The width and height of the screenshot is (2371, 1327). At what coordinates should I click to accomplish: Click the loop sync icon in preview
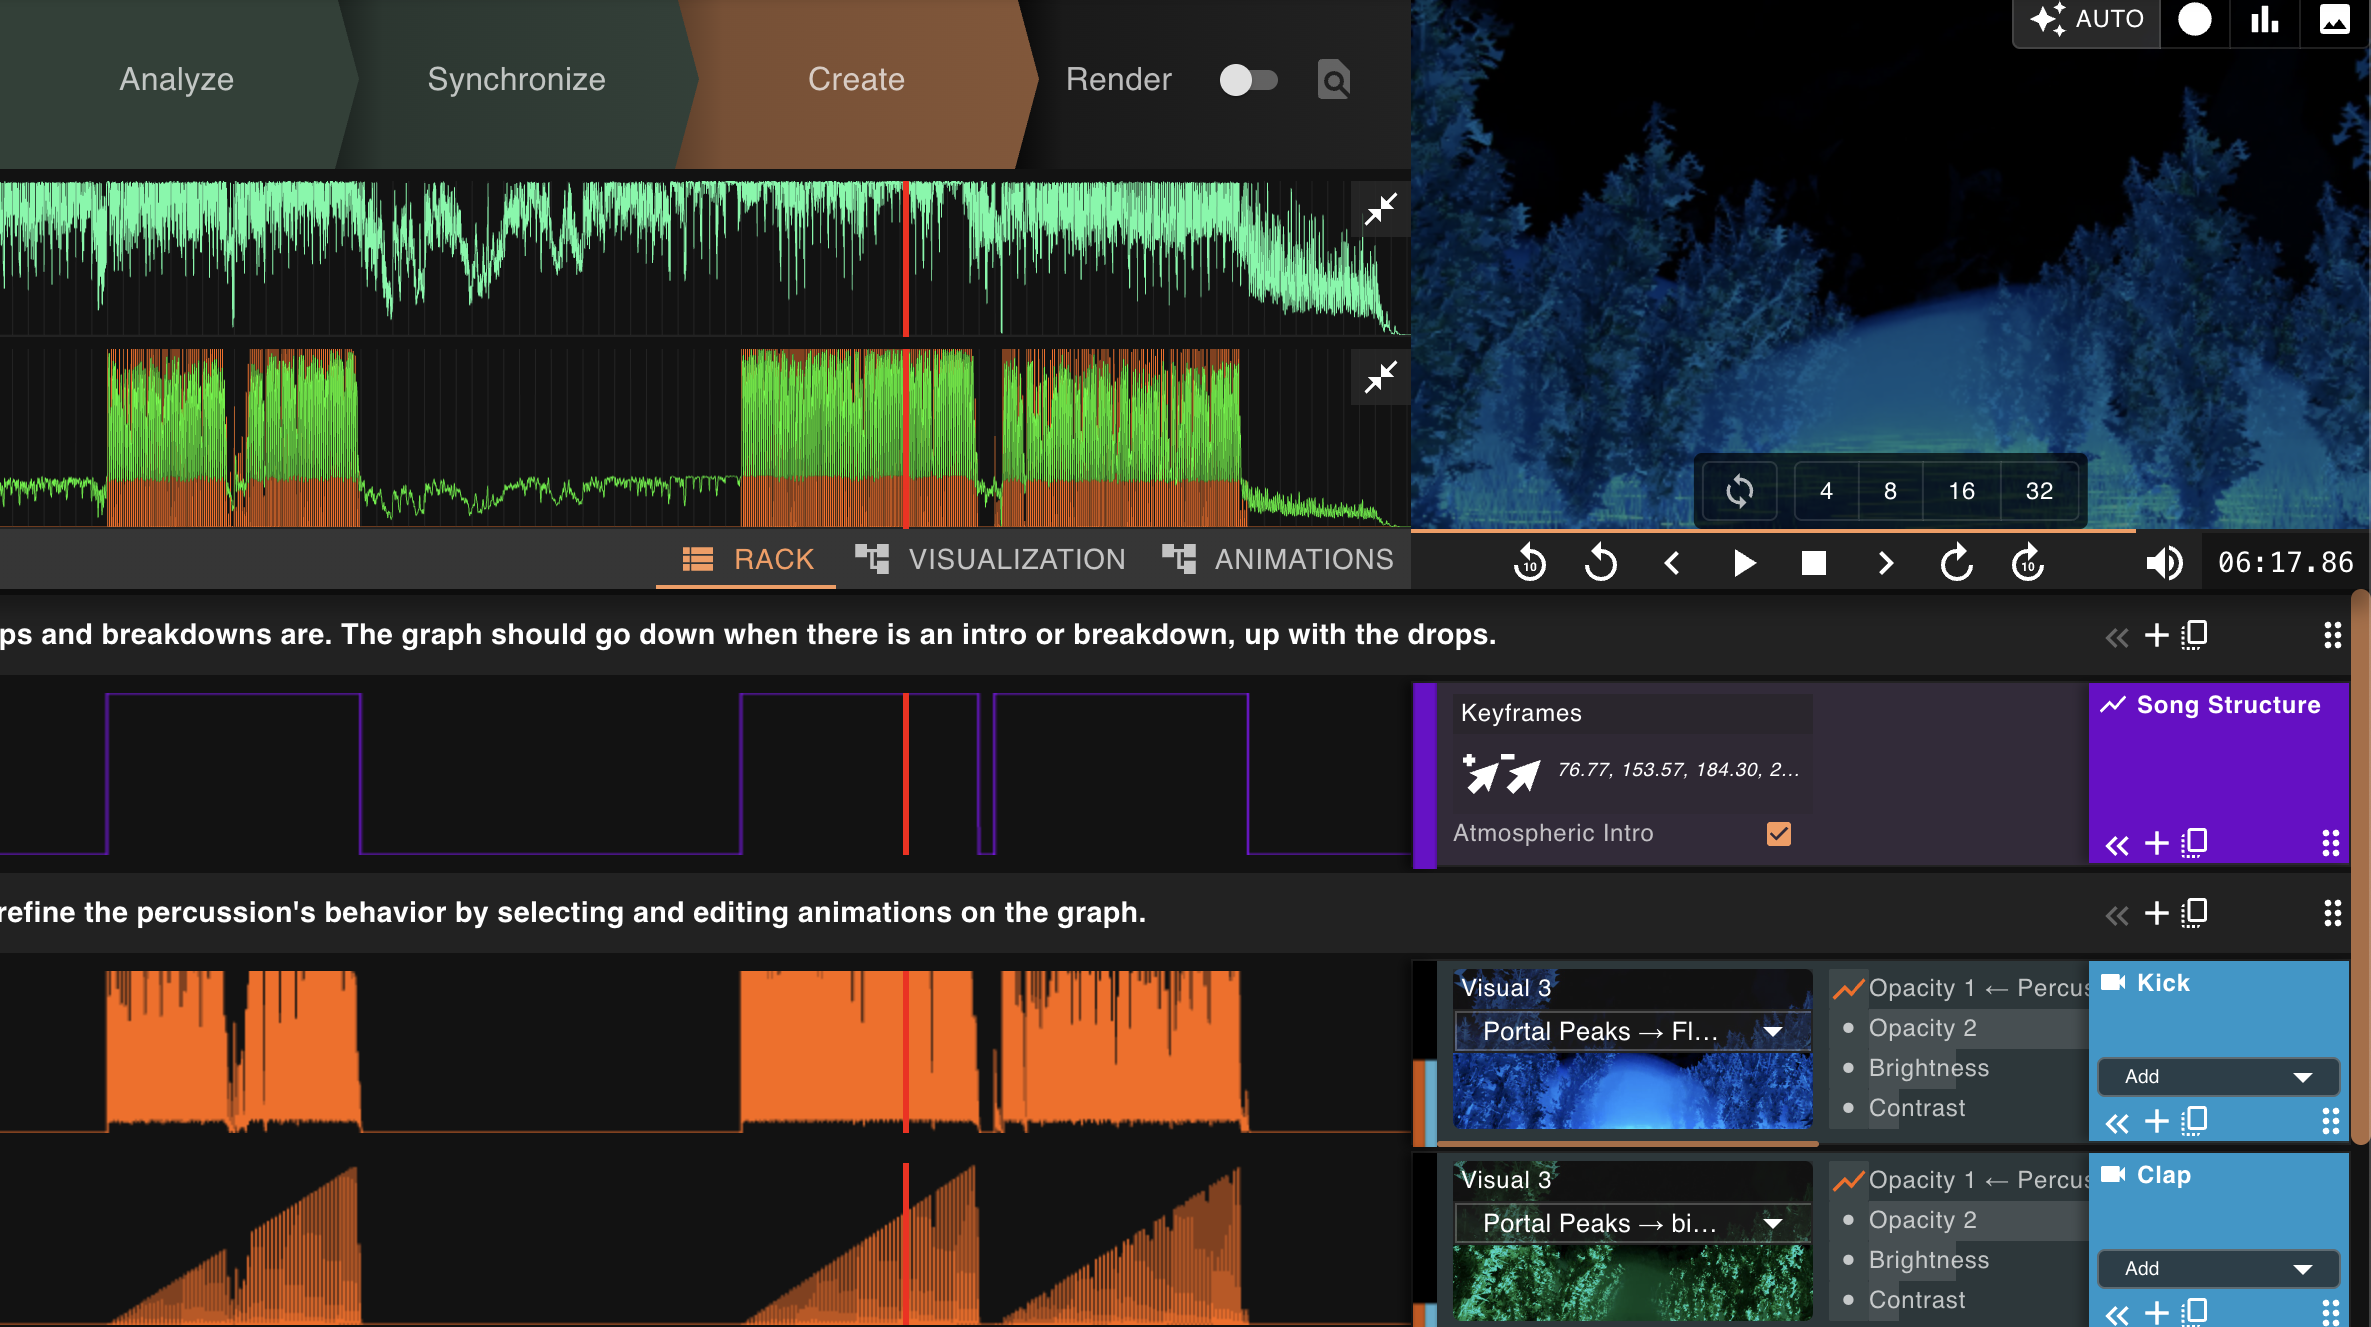(x=1739, y=491)
